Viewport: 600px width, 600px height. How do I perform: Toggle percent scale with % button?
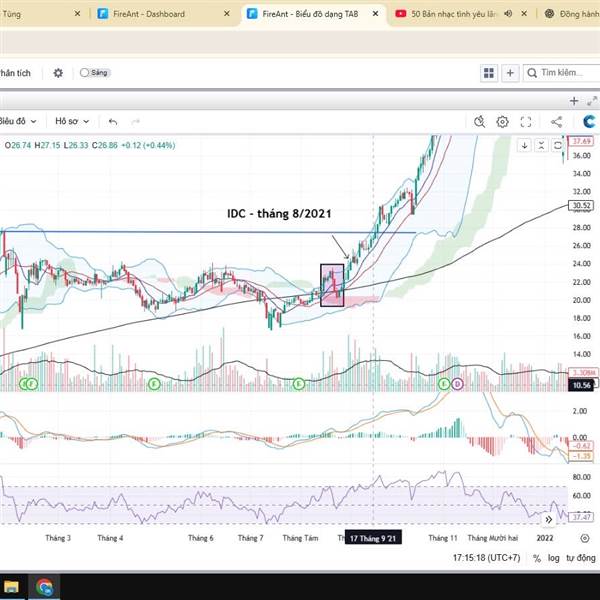pos(536,558)
